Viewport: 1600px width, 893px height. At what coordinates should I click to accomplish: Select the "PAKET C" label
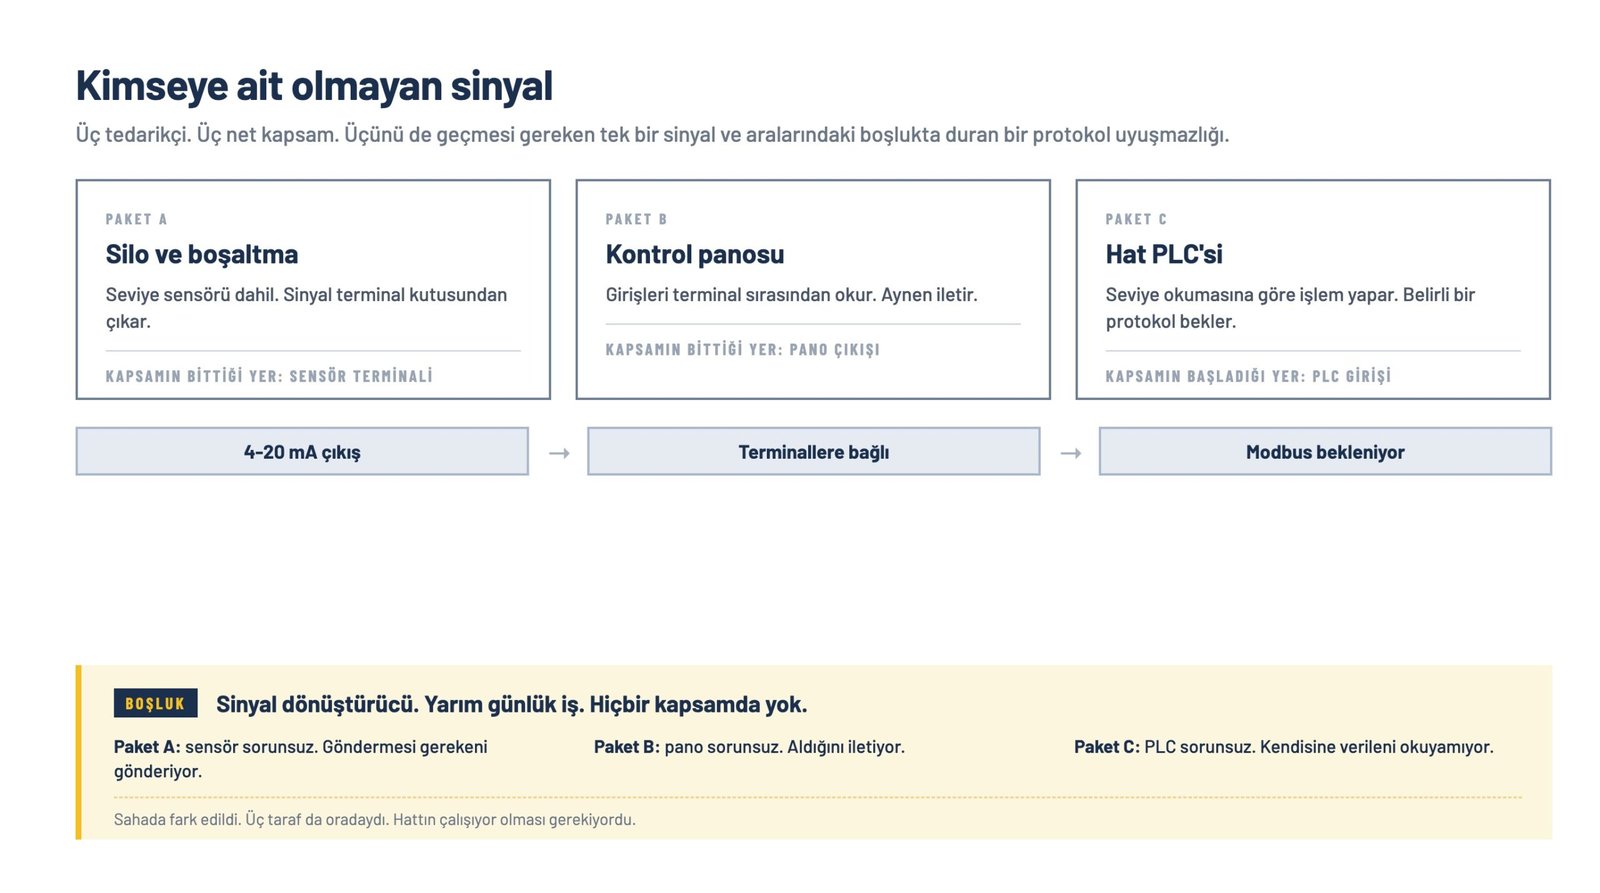(1136, 219)
